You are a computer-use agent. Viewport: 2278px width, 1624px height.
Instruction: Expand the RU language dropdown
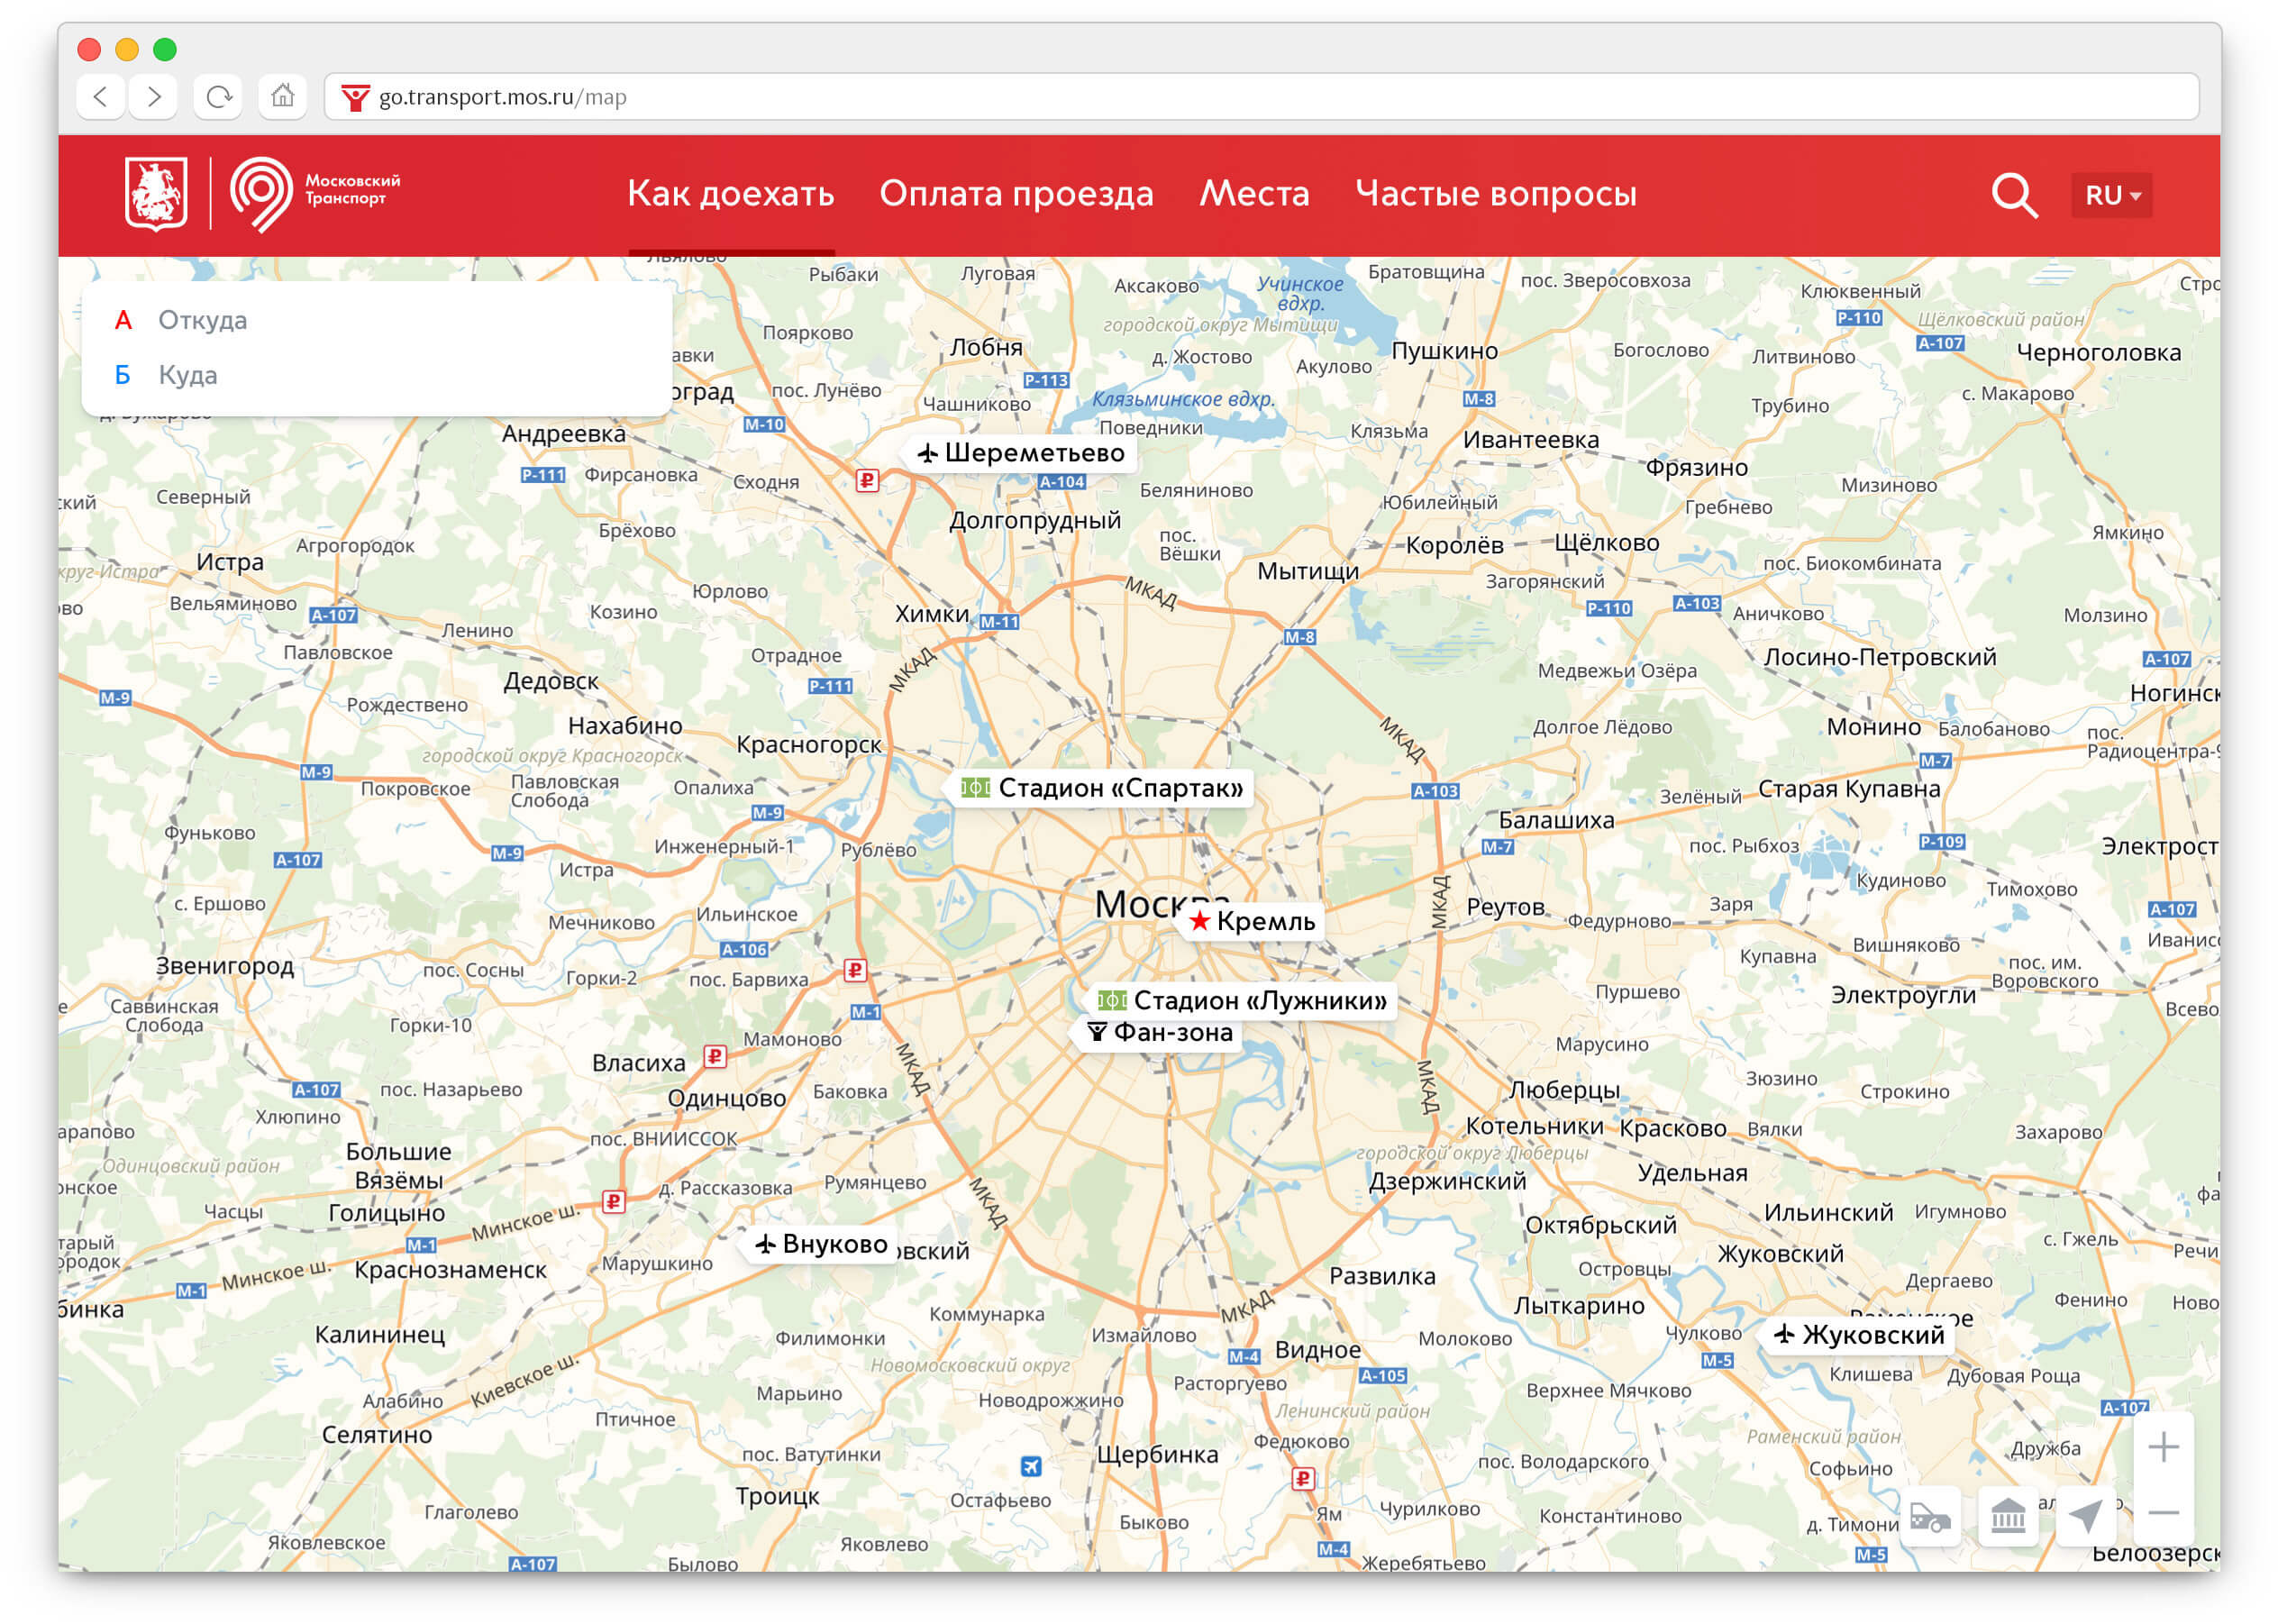(x=2111, y=195)
